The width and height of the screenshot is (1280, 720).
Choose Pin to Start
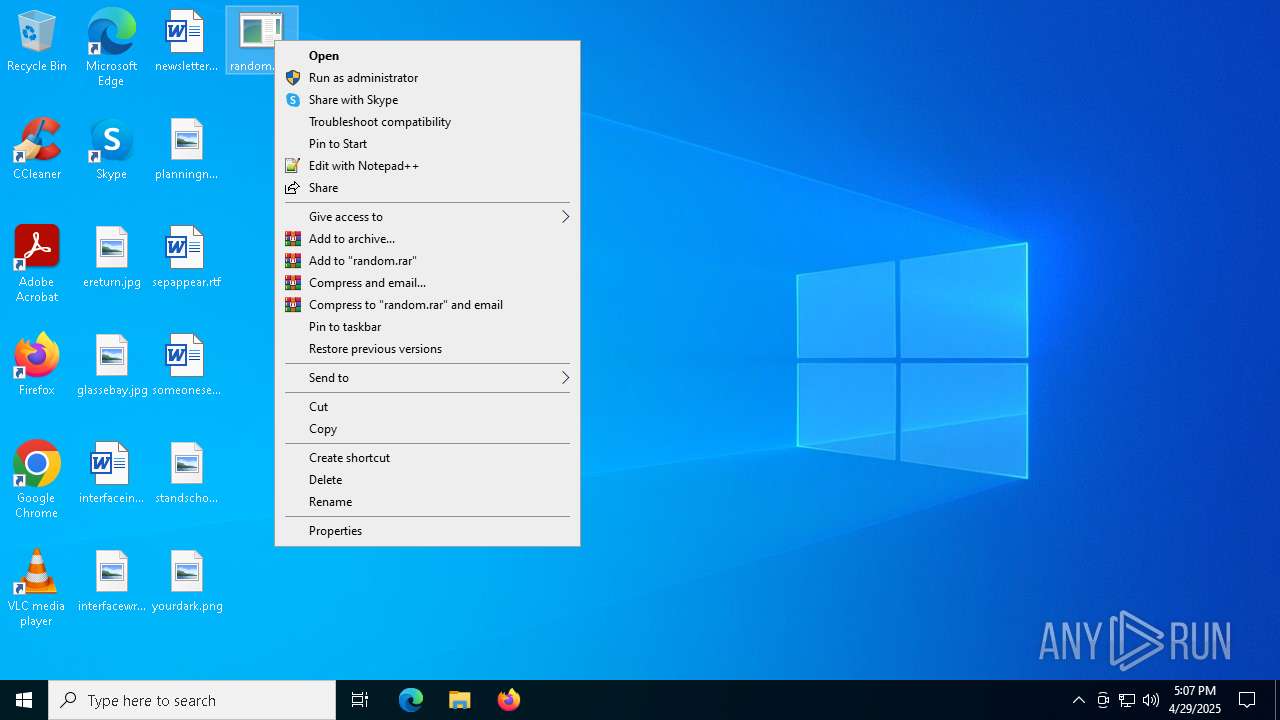pos(427,144)
